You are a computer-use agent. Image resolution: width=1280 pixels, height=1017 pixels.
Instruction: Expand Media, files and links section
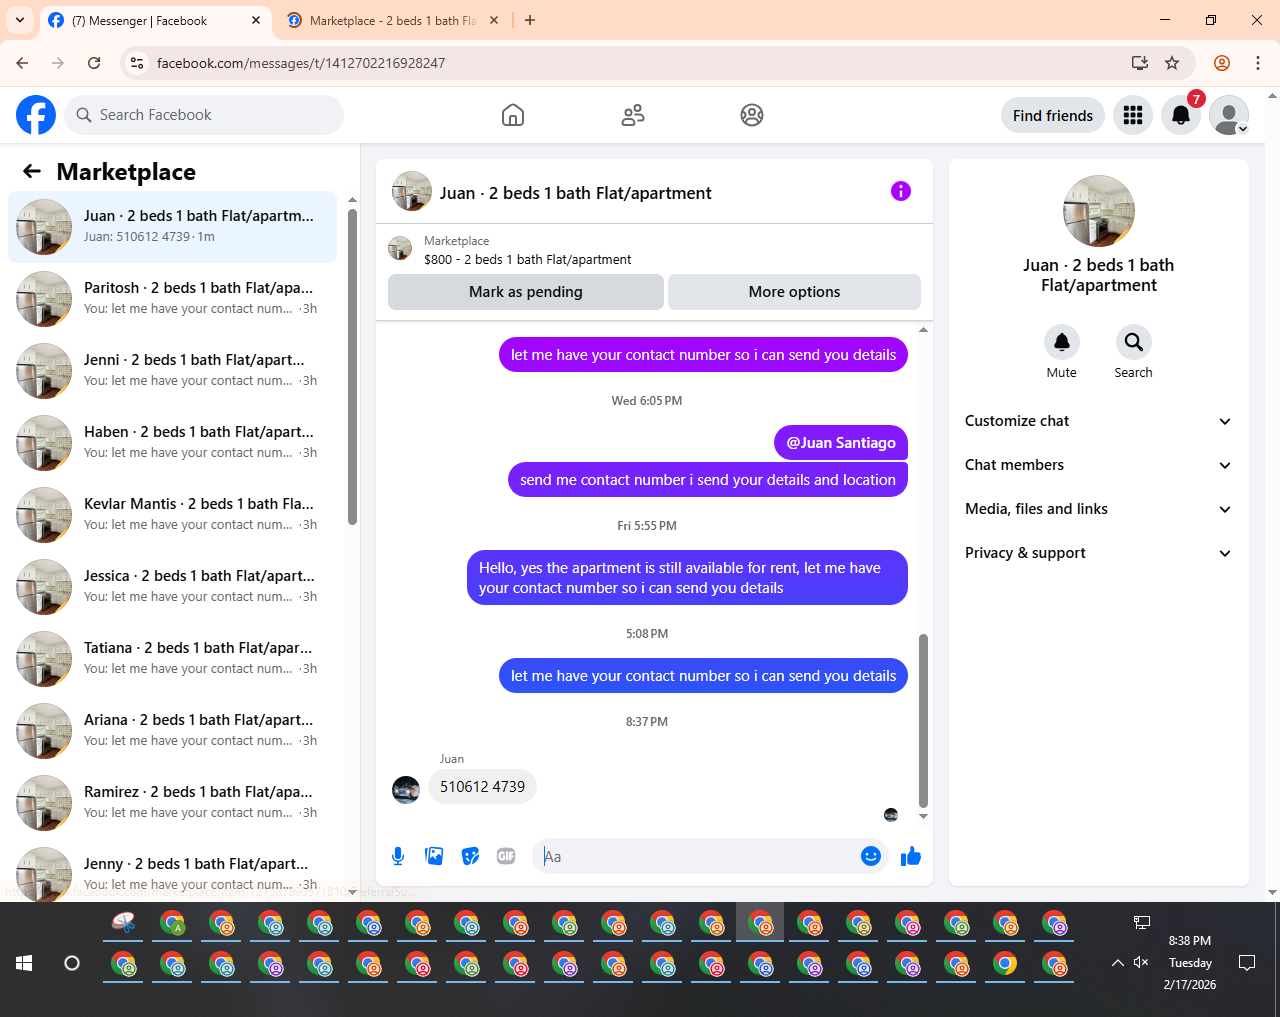1099,509
